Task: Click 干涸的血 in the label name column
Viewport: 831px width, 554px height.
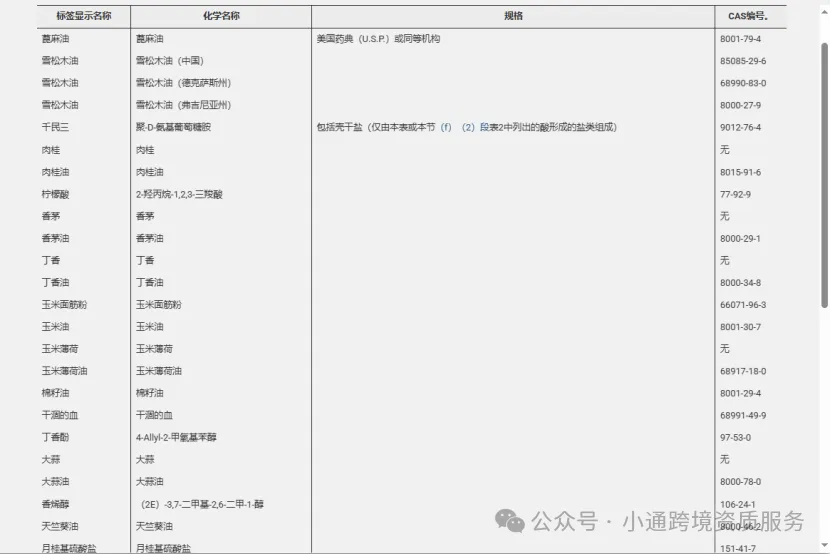Action: pyautogui.click(x=60, y=416)
